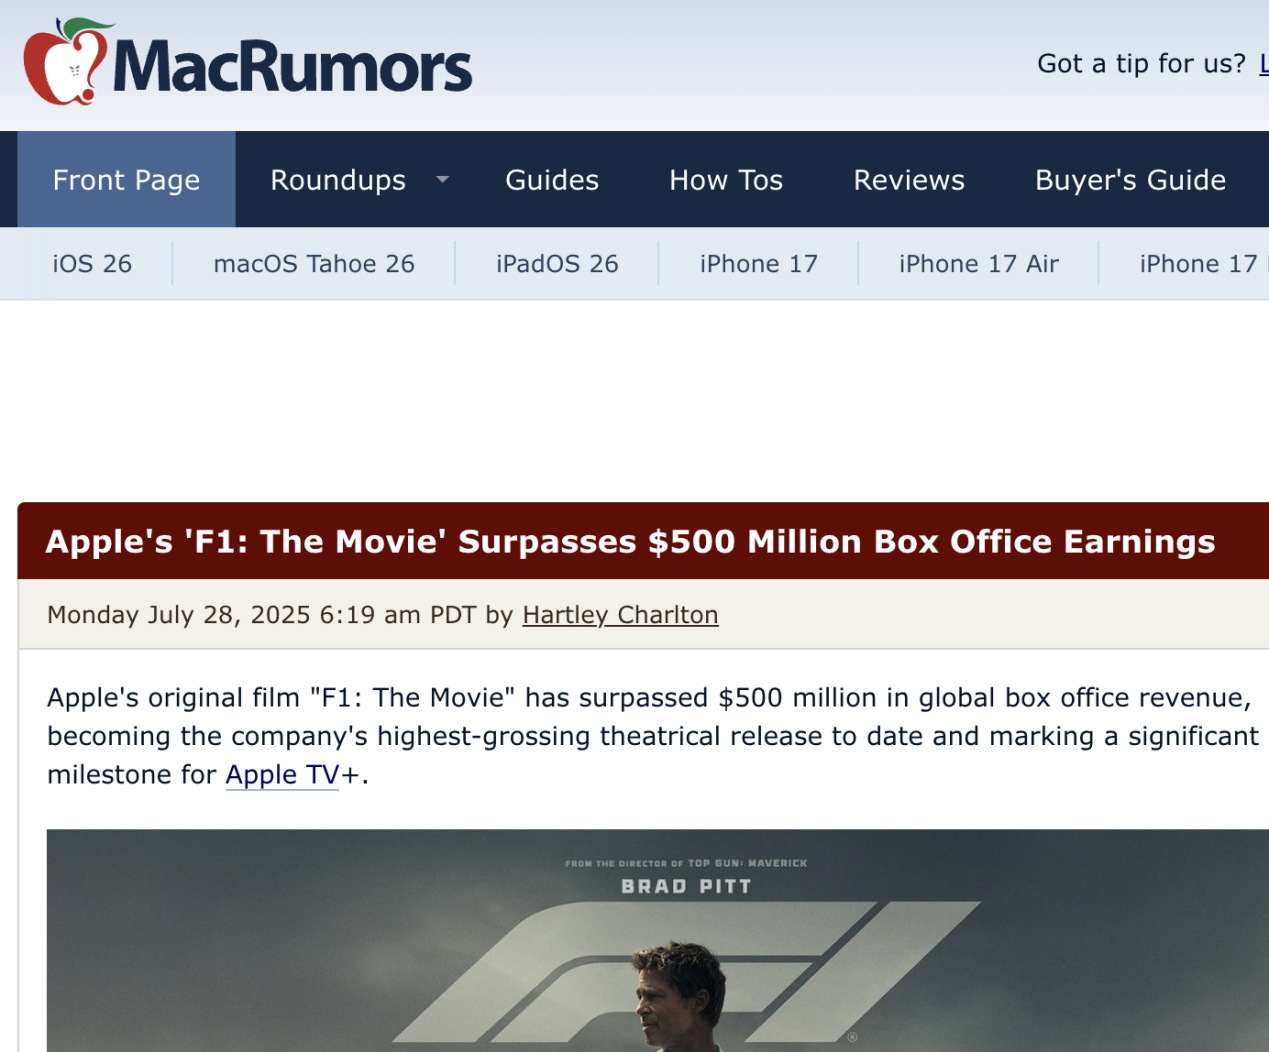Viewport: 1269px width, 1052px height.
Task: Select the Reviews navigation item
Action: point(909,180)
